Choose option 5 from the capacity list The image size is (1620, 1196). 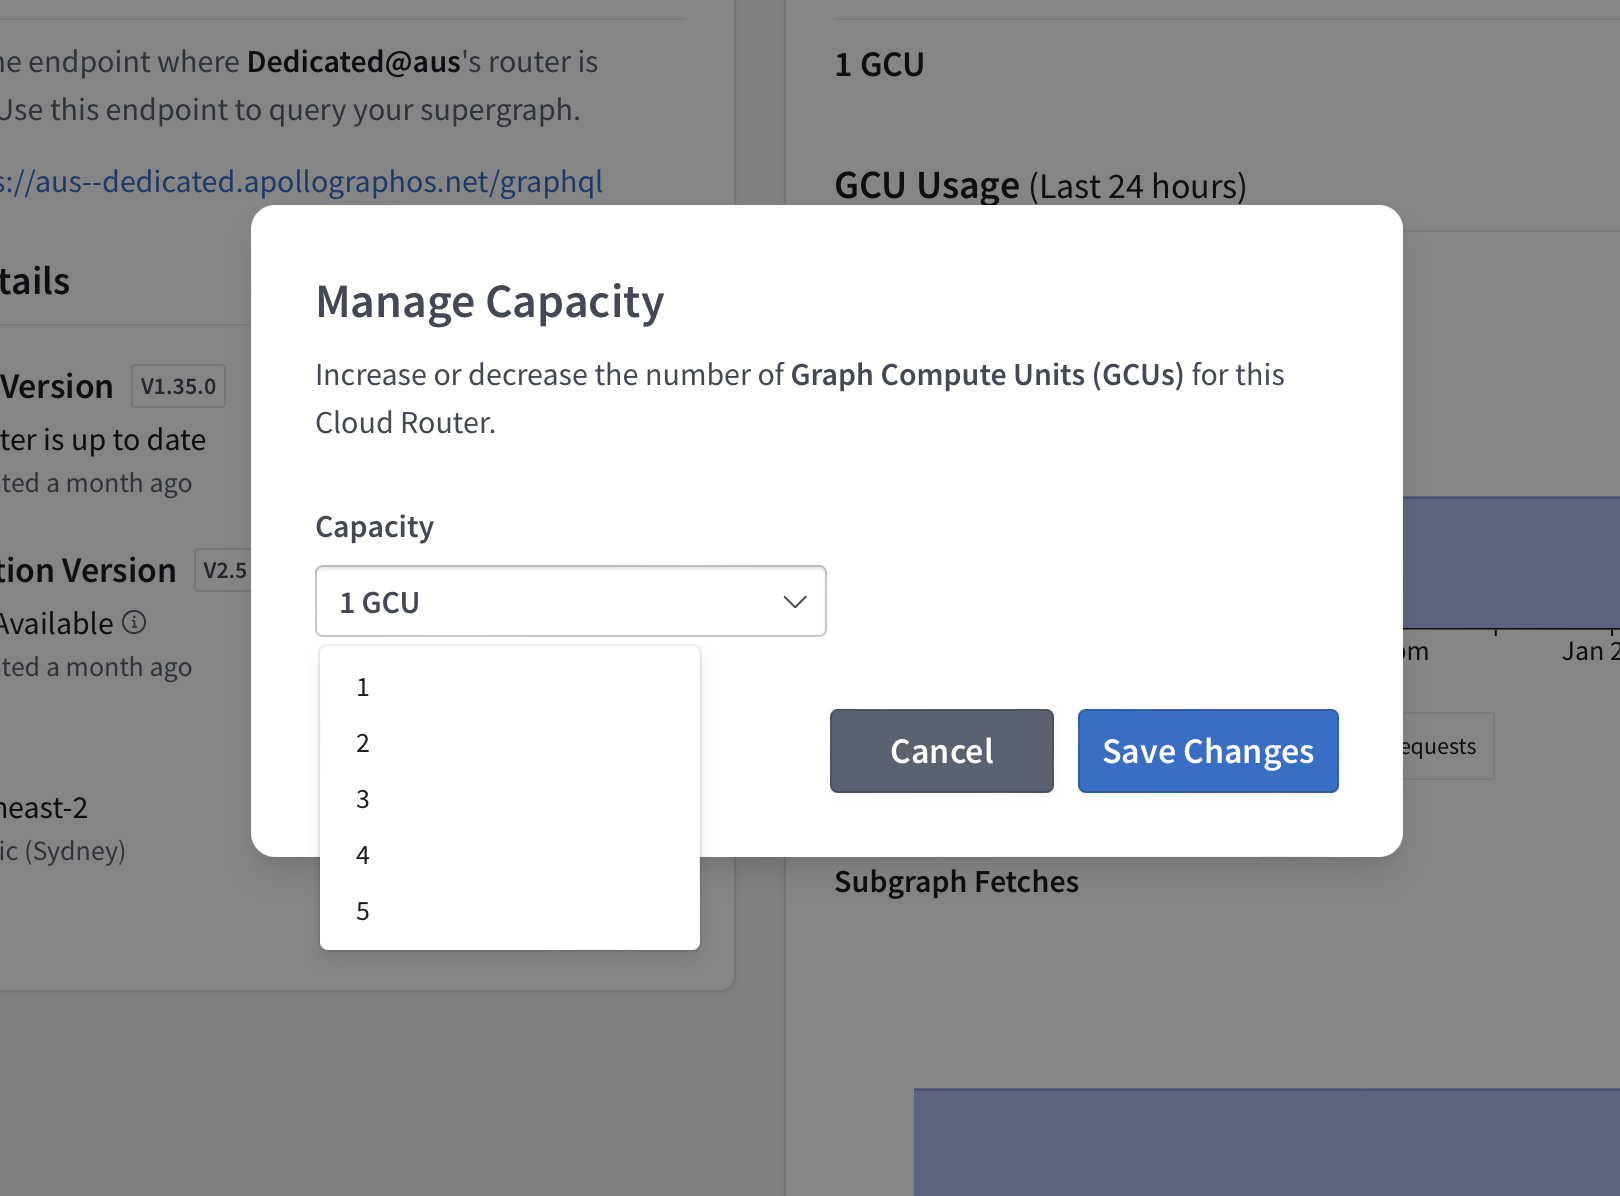pyautogui.click(x=363, y=912)
